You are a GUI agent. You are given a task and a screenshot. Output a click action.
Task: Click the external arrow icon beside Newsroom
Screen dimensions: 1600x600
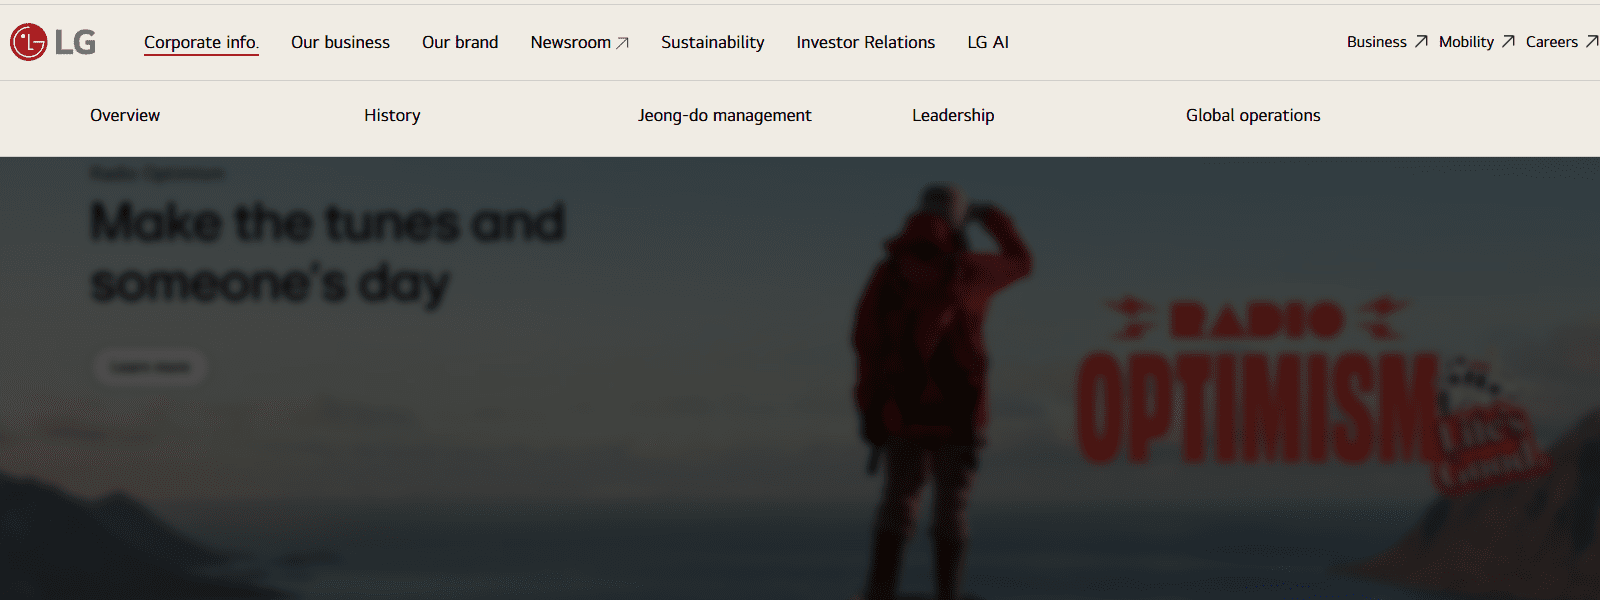[622, 43]
